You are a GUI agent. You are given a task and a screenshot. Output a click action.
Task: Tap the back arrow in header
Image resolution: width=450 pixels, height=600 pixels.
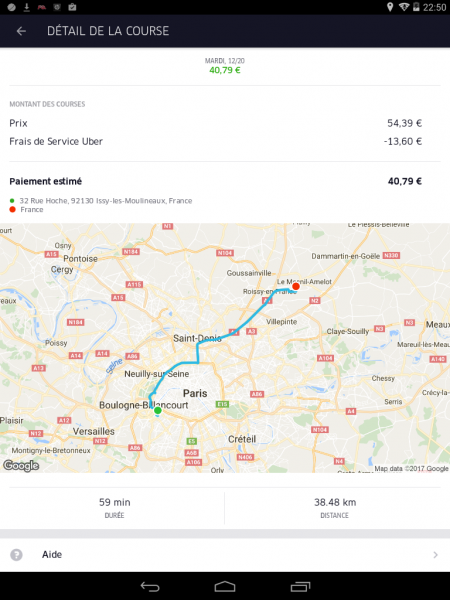(21, 31)
